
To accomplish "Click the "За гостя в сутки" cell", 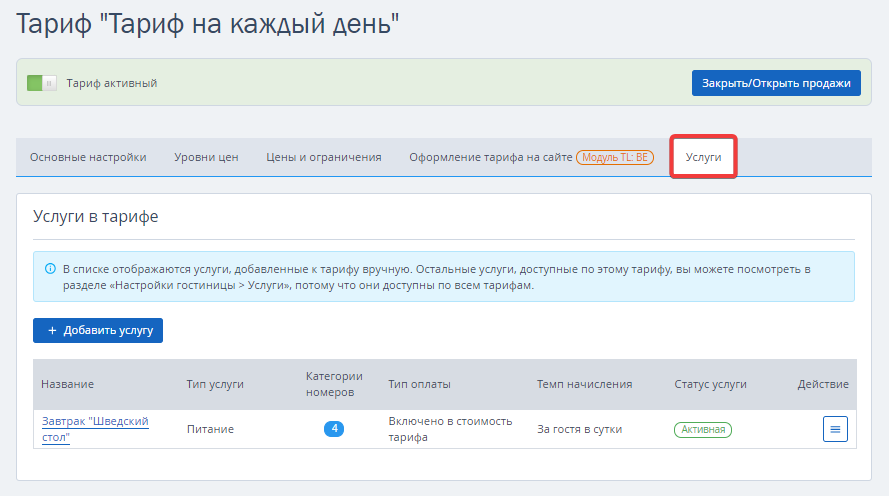I will (x=579, y=429).
